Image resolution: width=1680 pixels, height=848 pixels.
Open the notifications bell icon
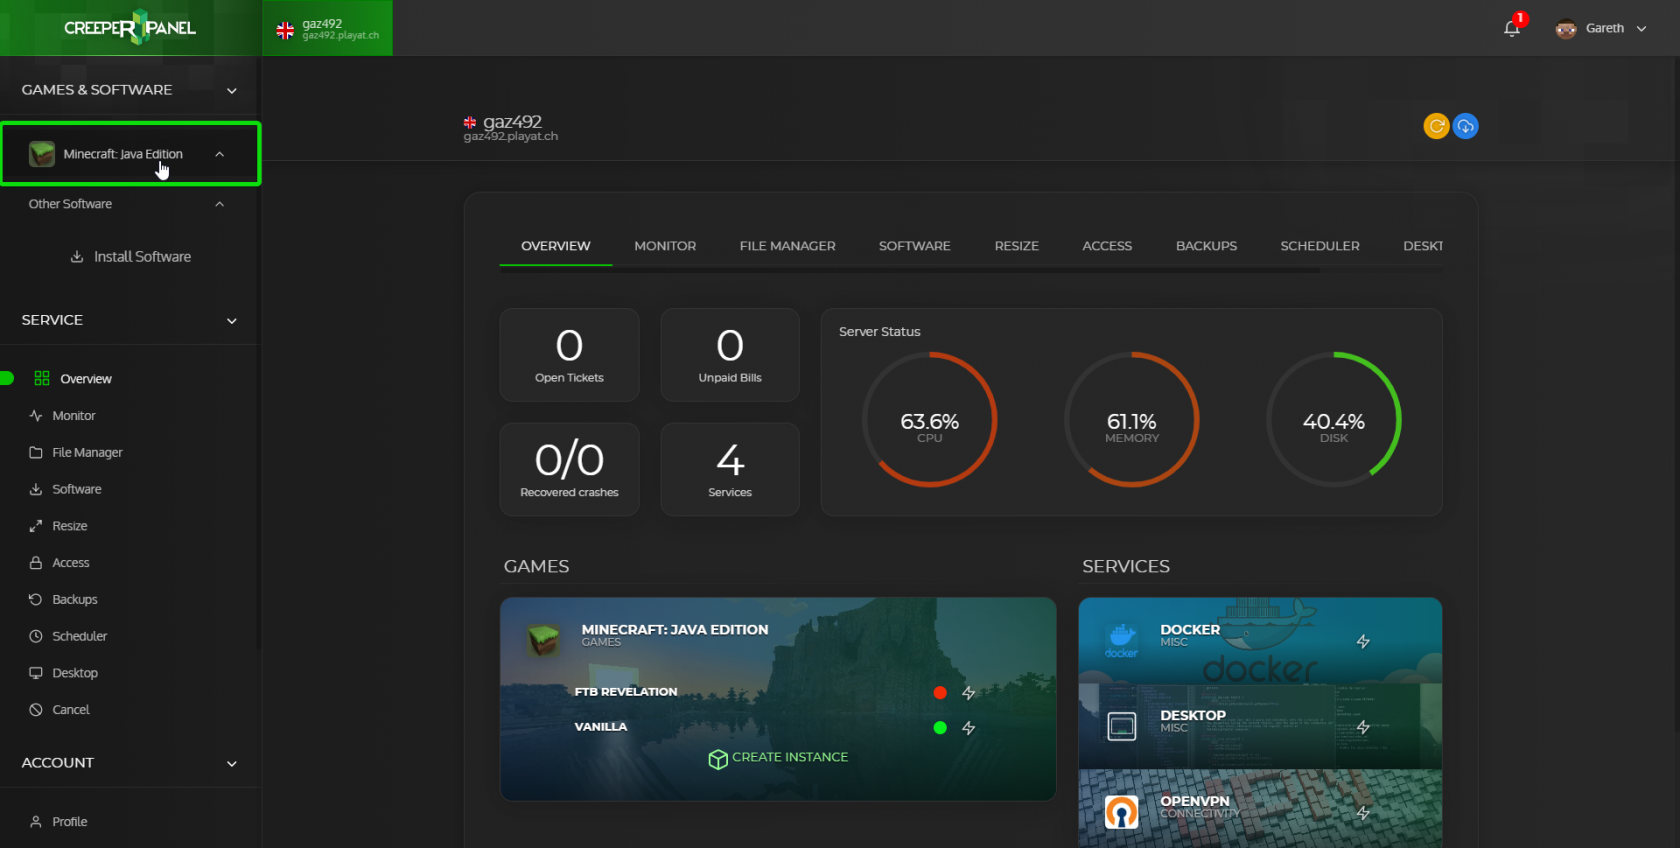[1511, 28]
